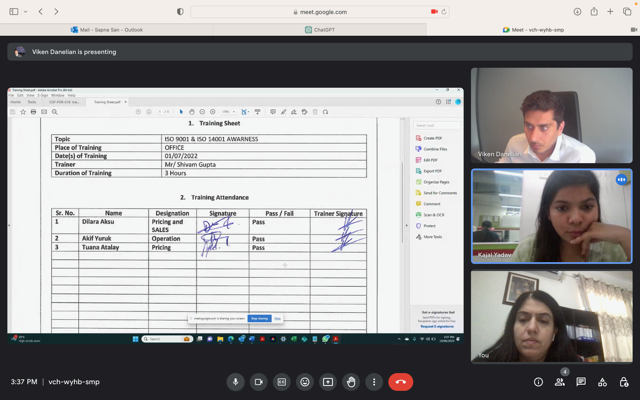Mute the microphone in Meet
The width and height of the screenshot is (640, 400).
(236, 382)
